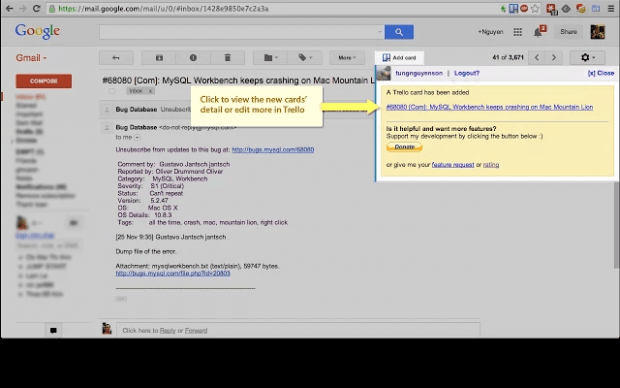Delete email with trash icon
Image resolution: width=620 pixels, height=388 pixels.
[227, 58]
